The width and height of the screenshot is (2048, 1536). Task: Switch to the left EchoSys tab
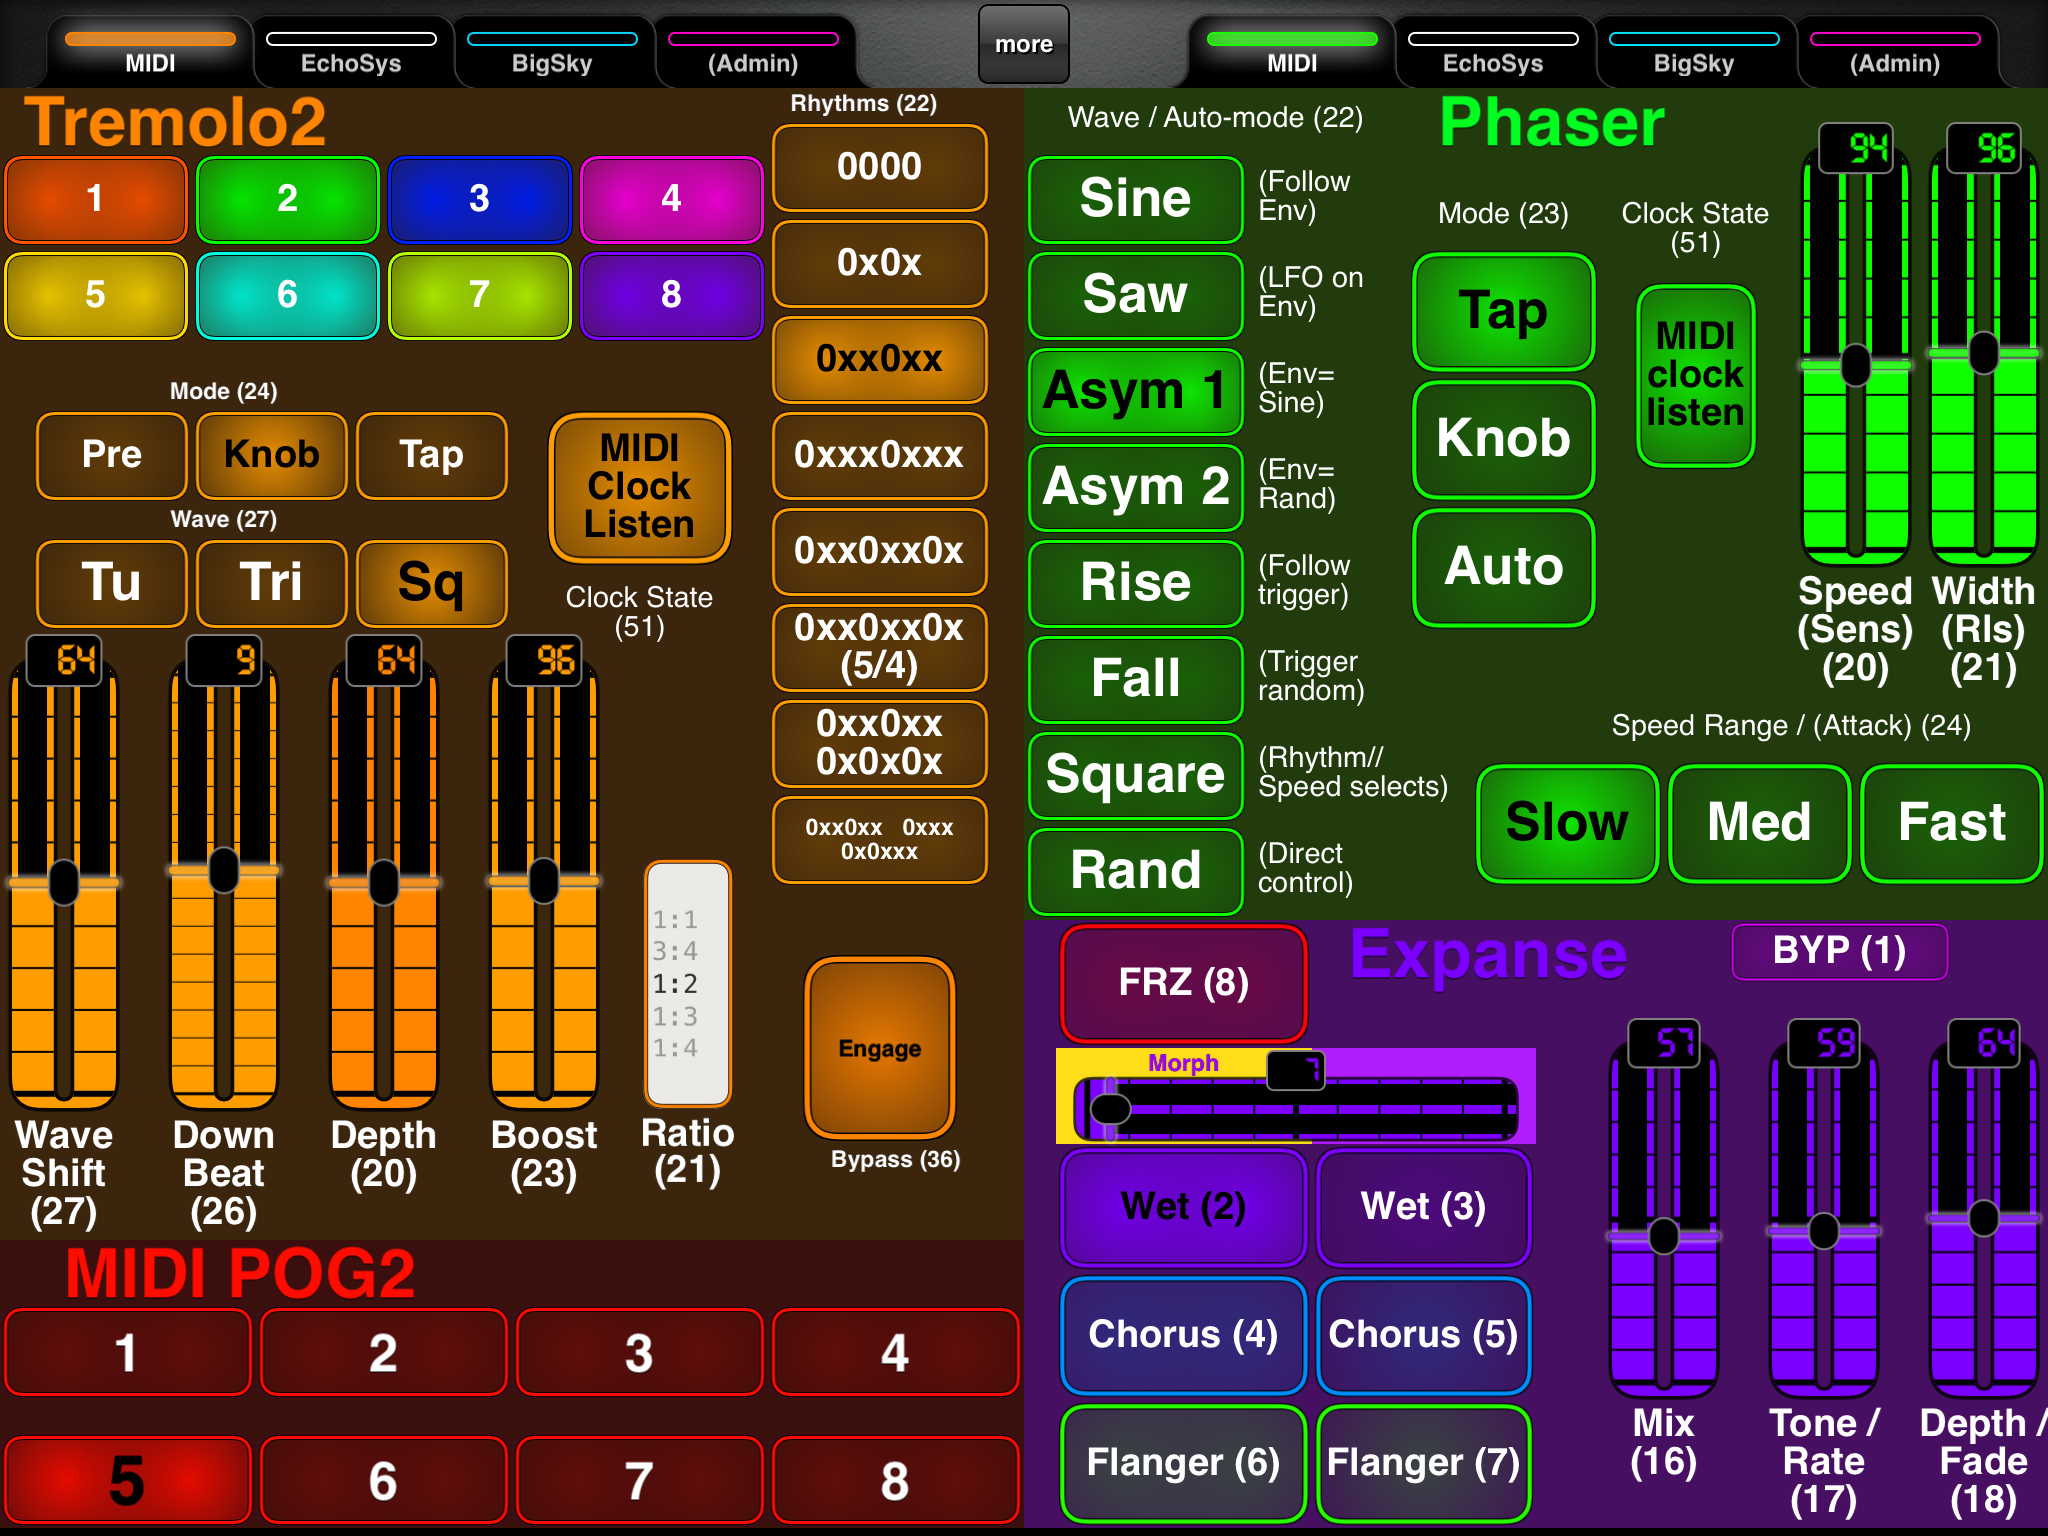(351, 52)
